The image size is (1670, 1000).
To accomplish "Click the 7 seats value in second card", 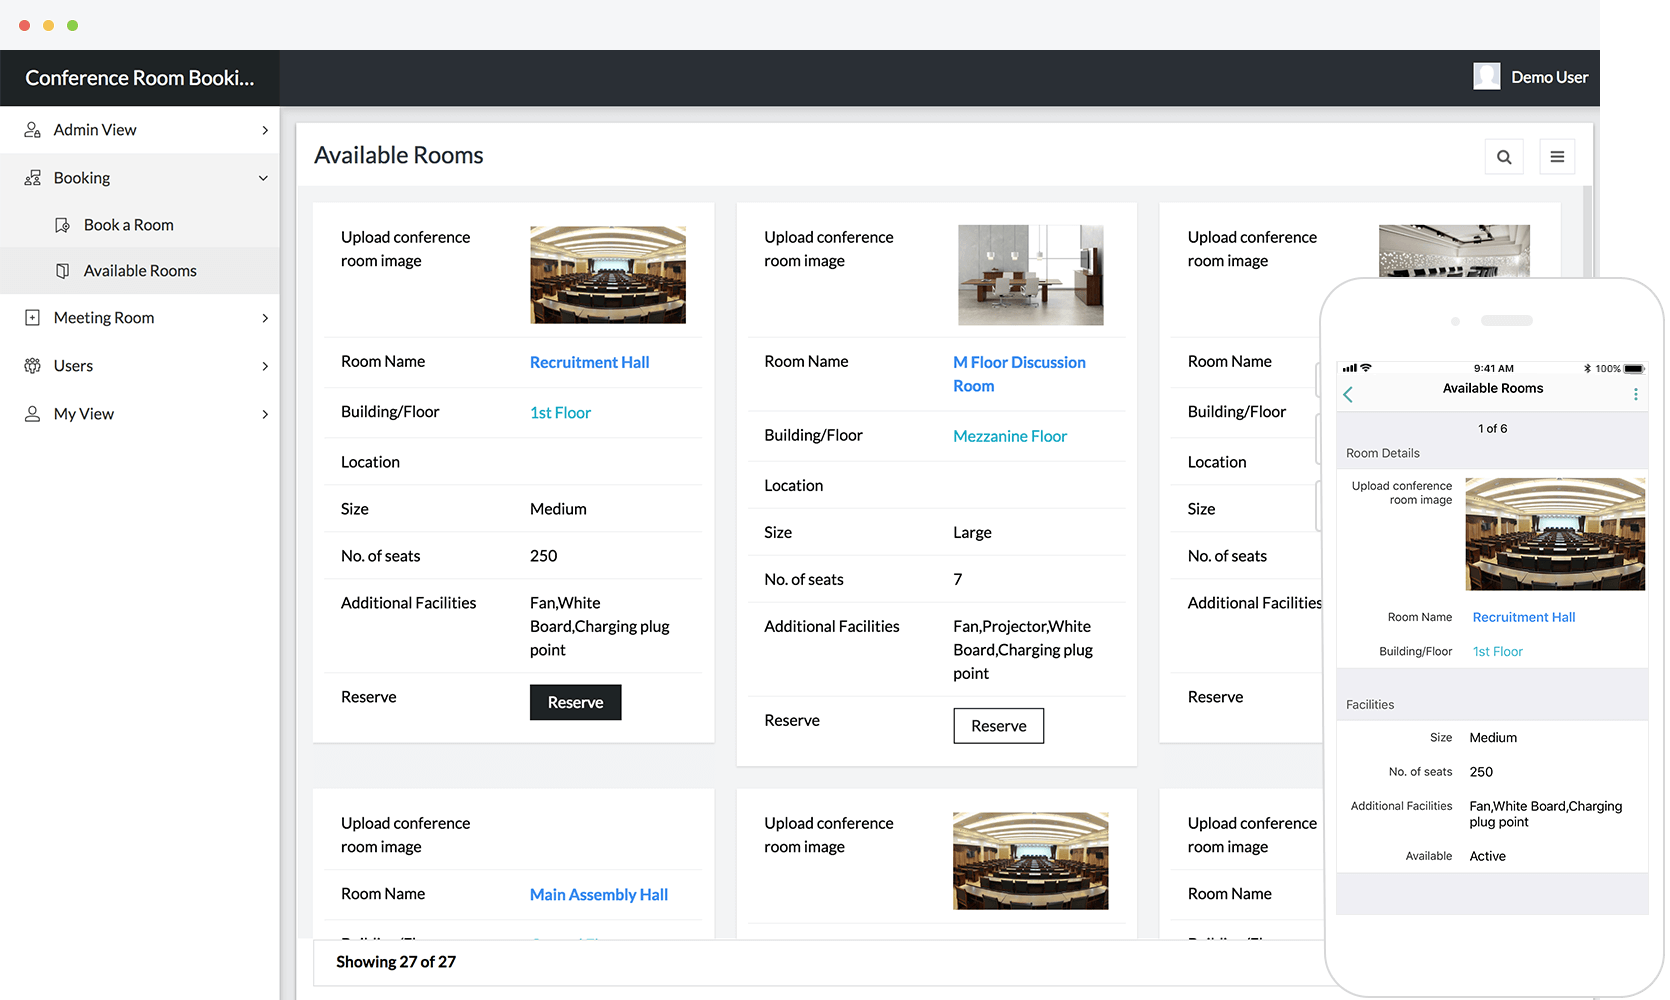I will [958, 579].
